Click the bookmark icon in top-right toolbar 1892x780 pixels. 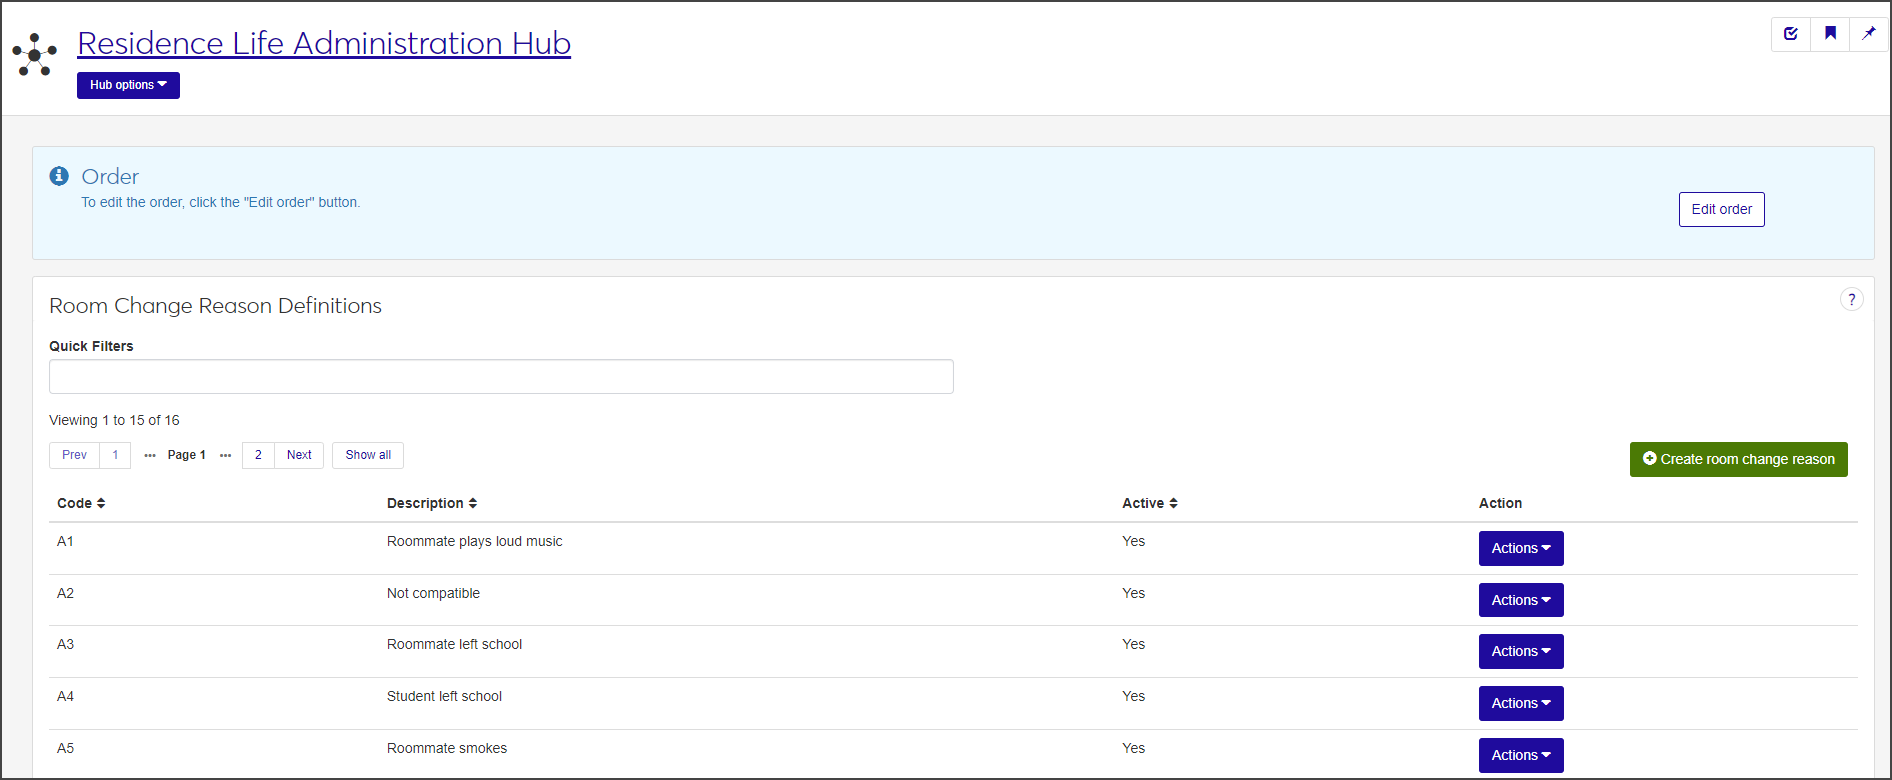coord(1830,34)
